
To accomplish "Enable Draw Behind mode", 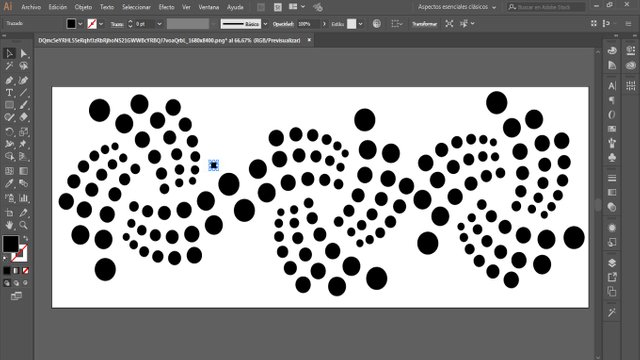I will click(x=16, y=282).
